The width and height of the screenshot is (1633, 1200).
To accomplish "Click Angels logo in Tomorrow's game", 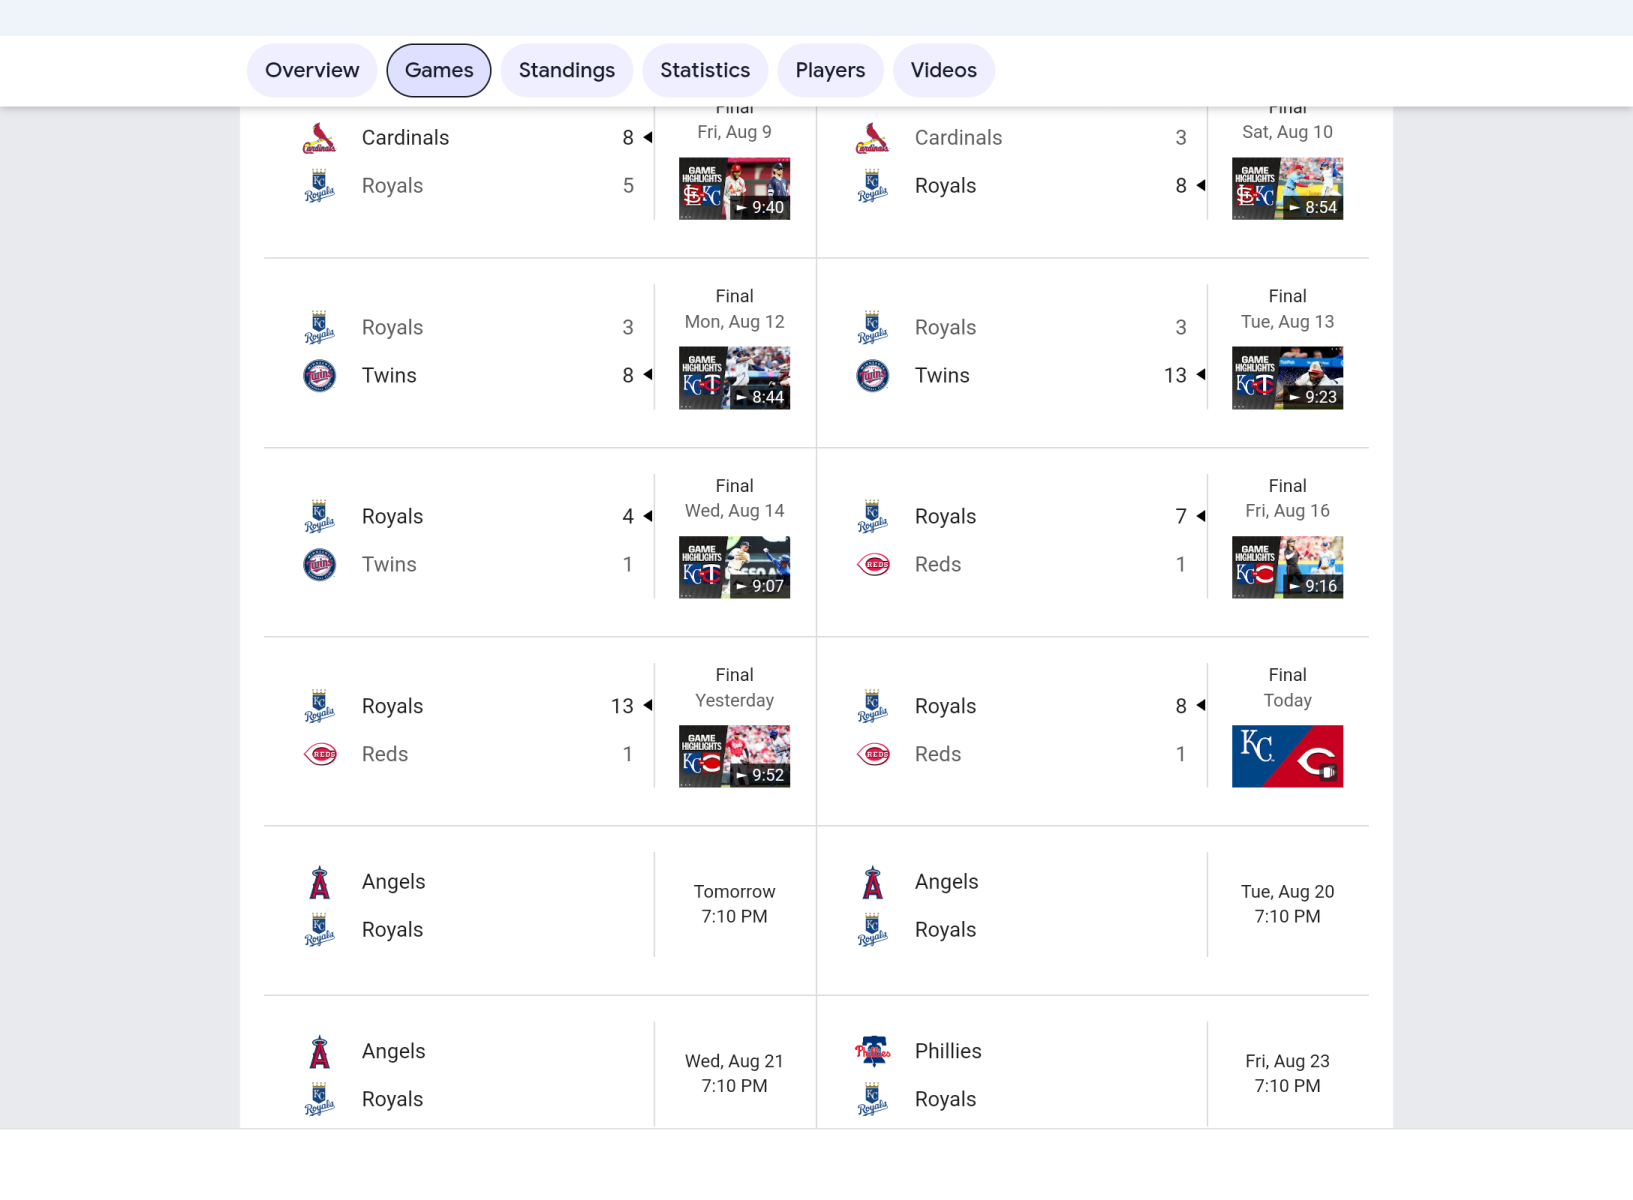I will tap(319, 882).
